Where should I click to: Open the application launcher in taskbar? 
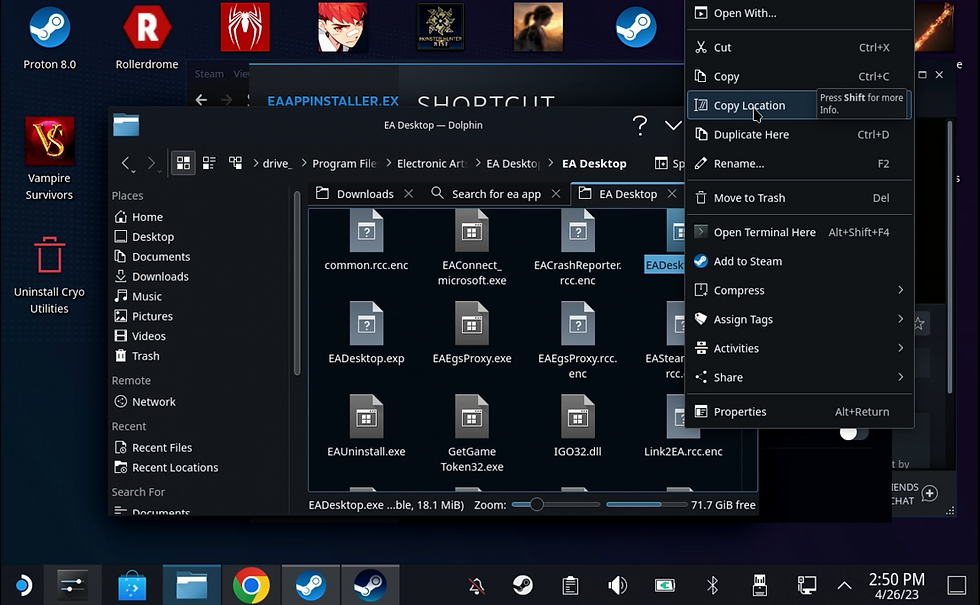(23, 586)
